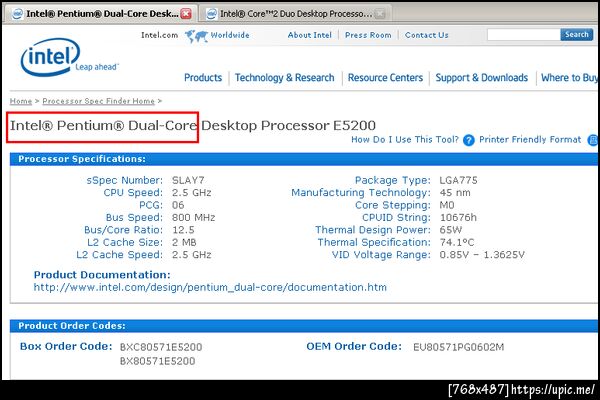This screenshot has width=600, height=400.
Task: Click box order code BXC80571E5200
Action: 161,347
